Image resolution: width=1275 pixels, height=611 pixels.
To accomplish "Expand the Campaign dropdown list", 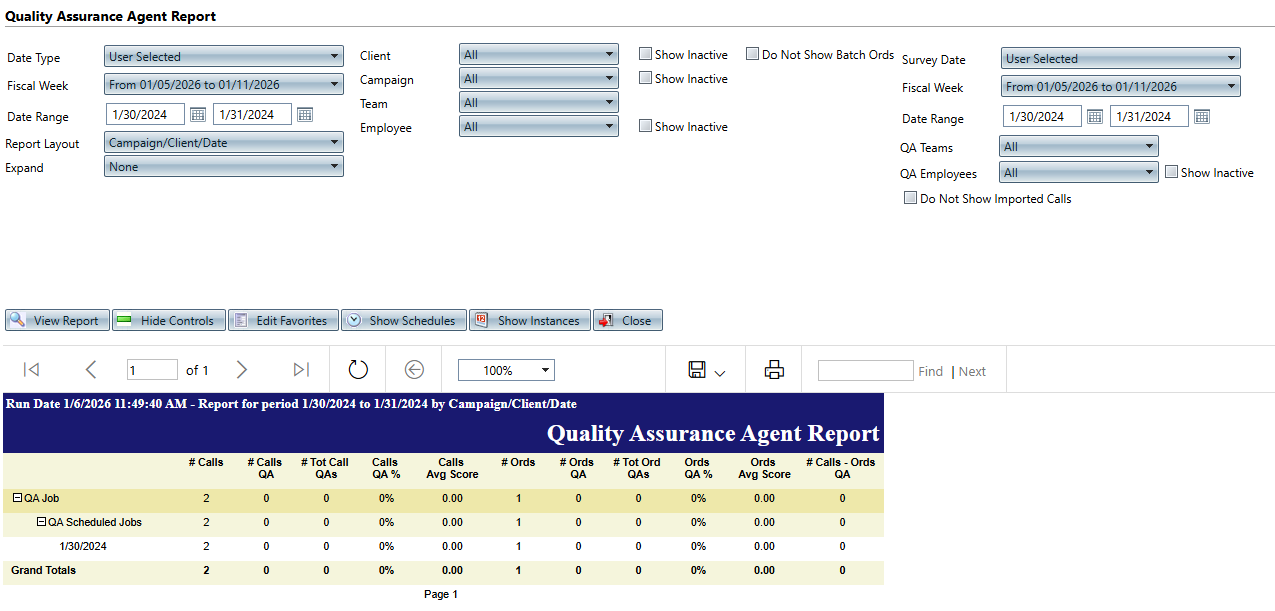I will (x=538, y=79).
